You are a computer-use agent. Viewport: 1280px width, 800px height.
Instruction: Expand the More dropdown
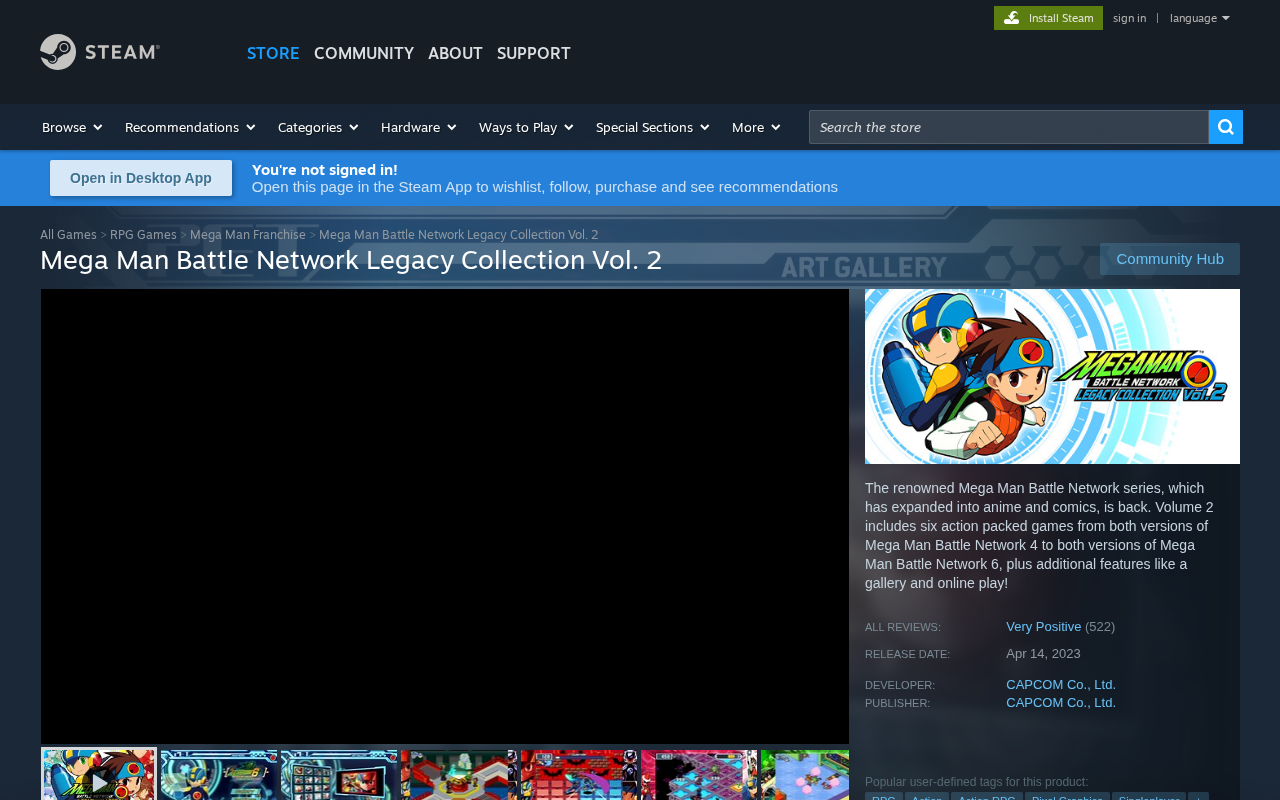pyautogui.click(x=756, y=127)
